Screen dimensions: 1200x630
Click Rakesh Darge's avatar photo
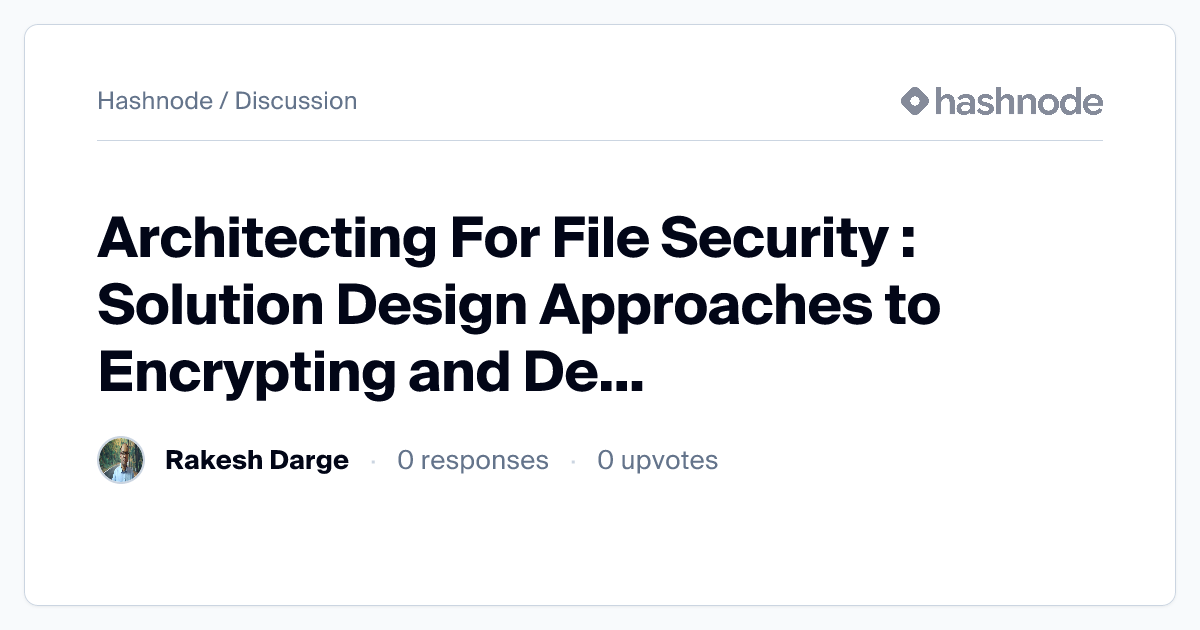click(x=121, y=460)
